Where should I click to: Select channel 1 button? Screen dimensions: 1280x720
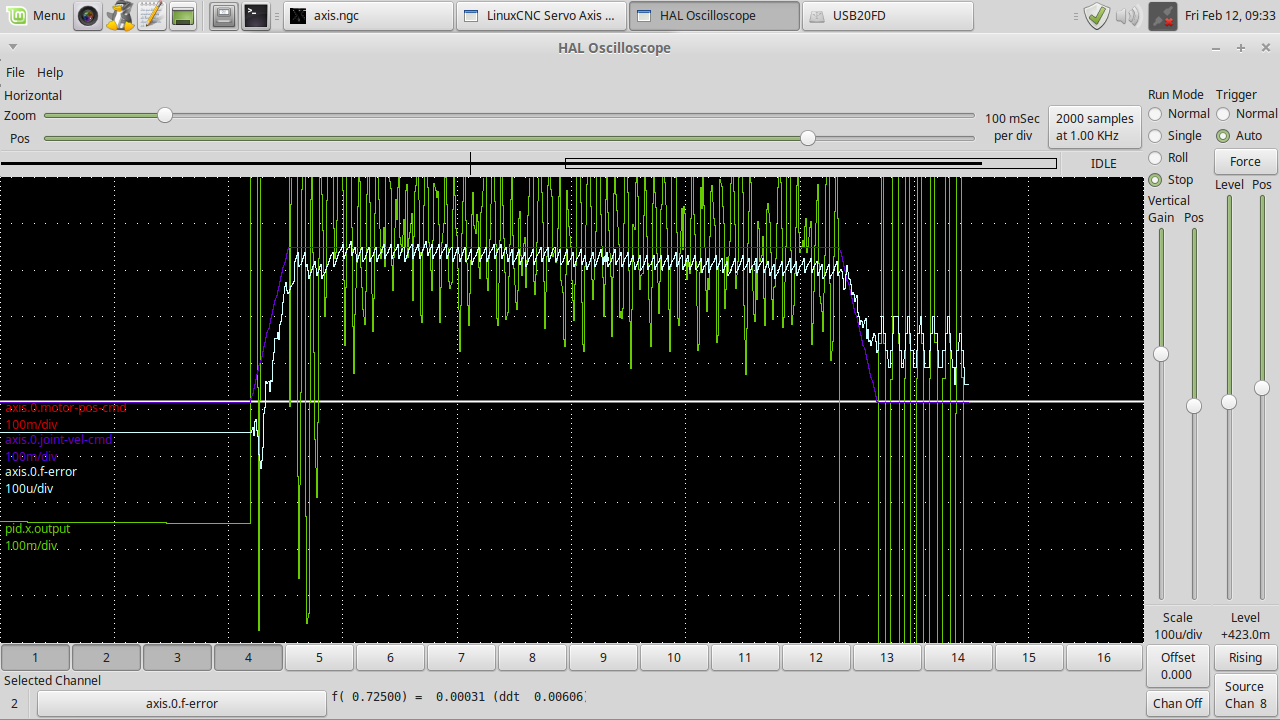[x=35, y=657]
